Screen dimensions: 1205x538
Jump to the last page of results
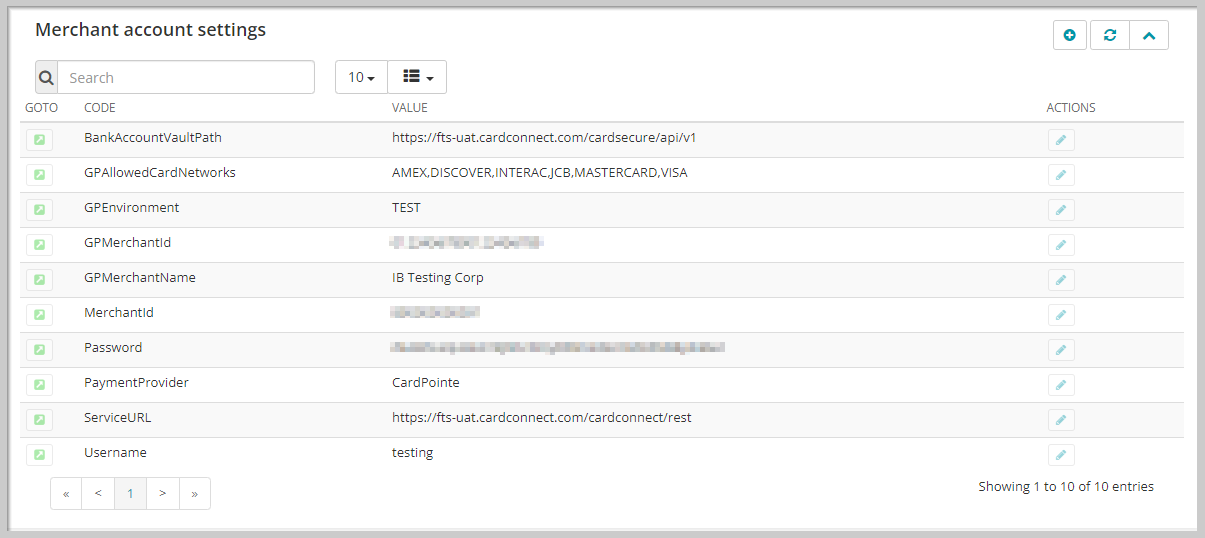pyautogui.click(x=195, y=493)
